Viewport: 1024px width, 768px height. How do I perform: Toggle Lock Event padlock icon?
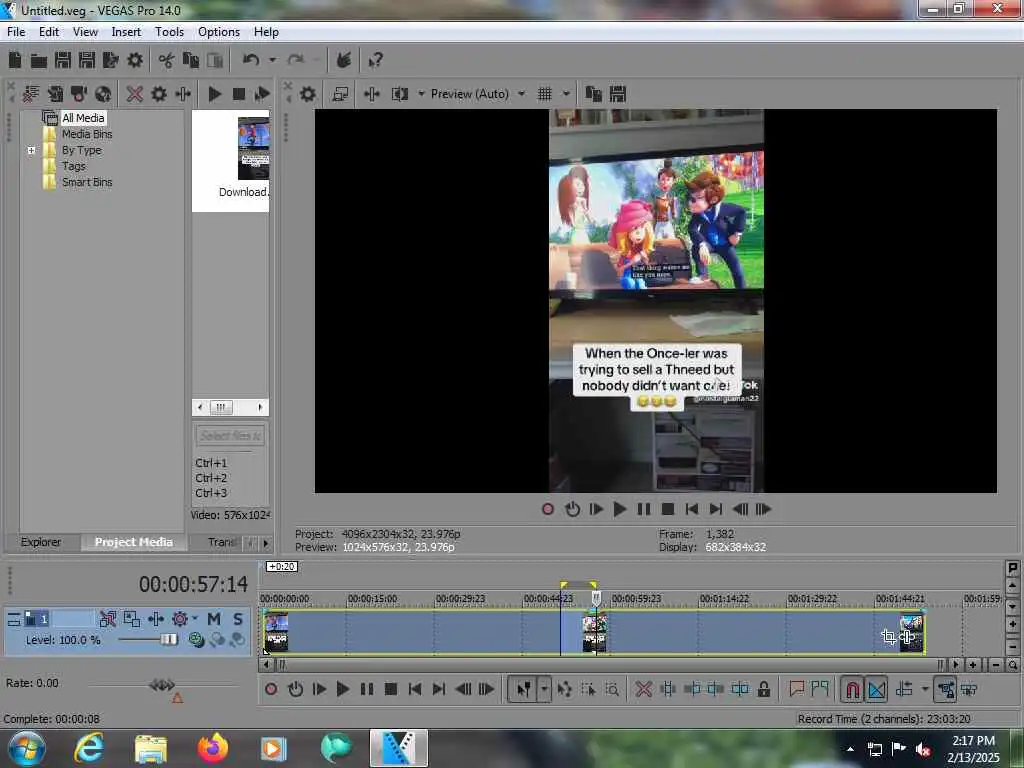[763, 689]
